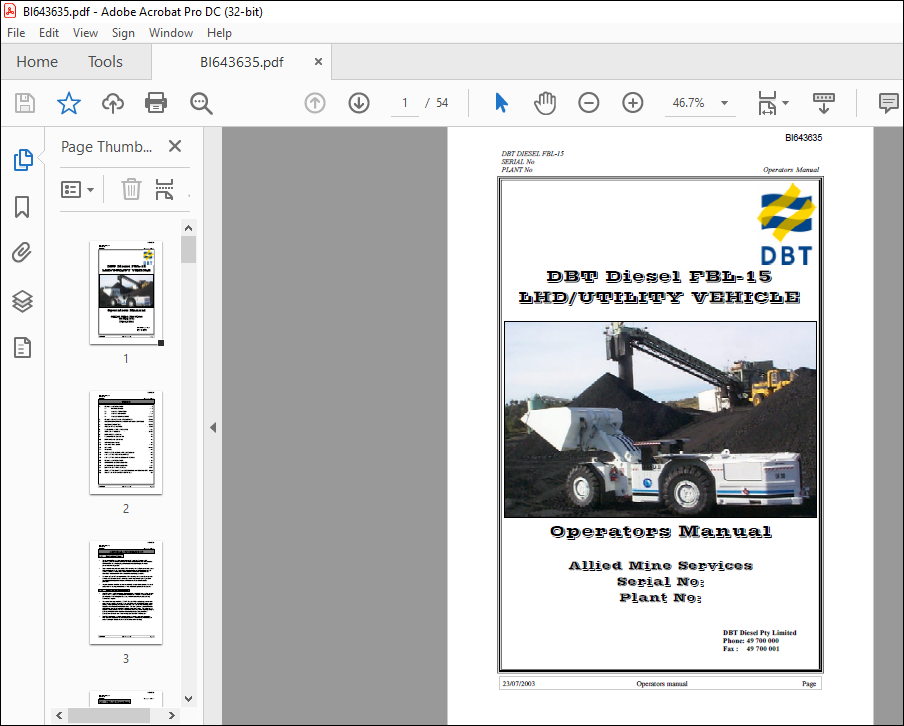Image resolution: width=904 pixels, height=726 pixels.
Task: Open the View menu
Action: click(x=85, y=33)
